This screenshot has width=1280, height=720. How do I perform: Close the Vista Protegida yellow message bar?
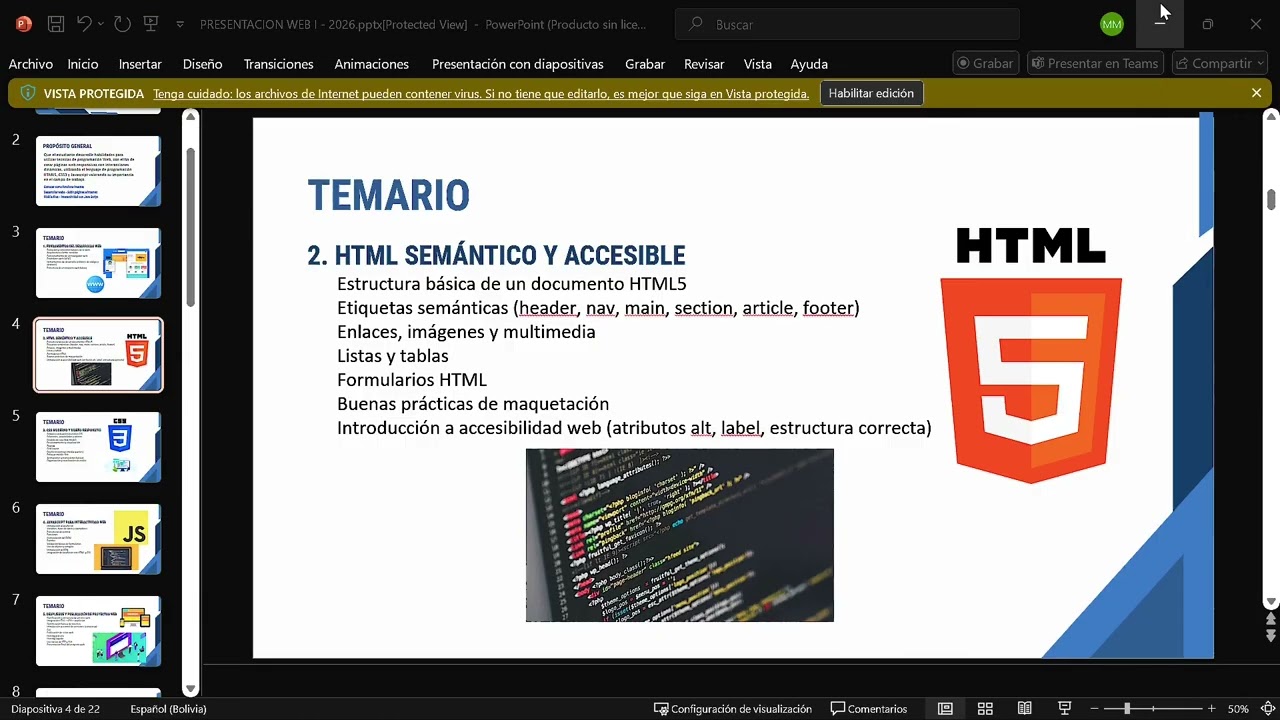click(x=1256, y=93)
